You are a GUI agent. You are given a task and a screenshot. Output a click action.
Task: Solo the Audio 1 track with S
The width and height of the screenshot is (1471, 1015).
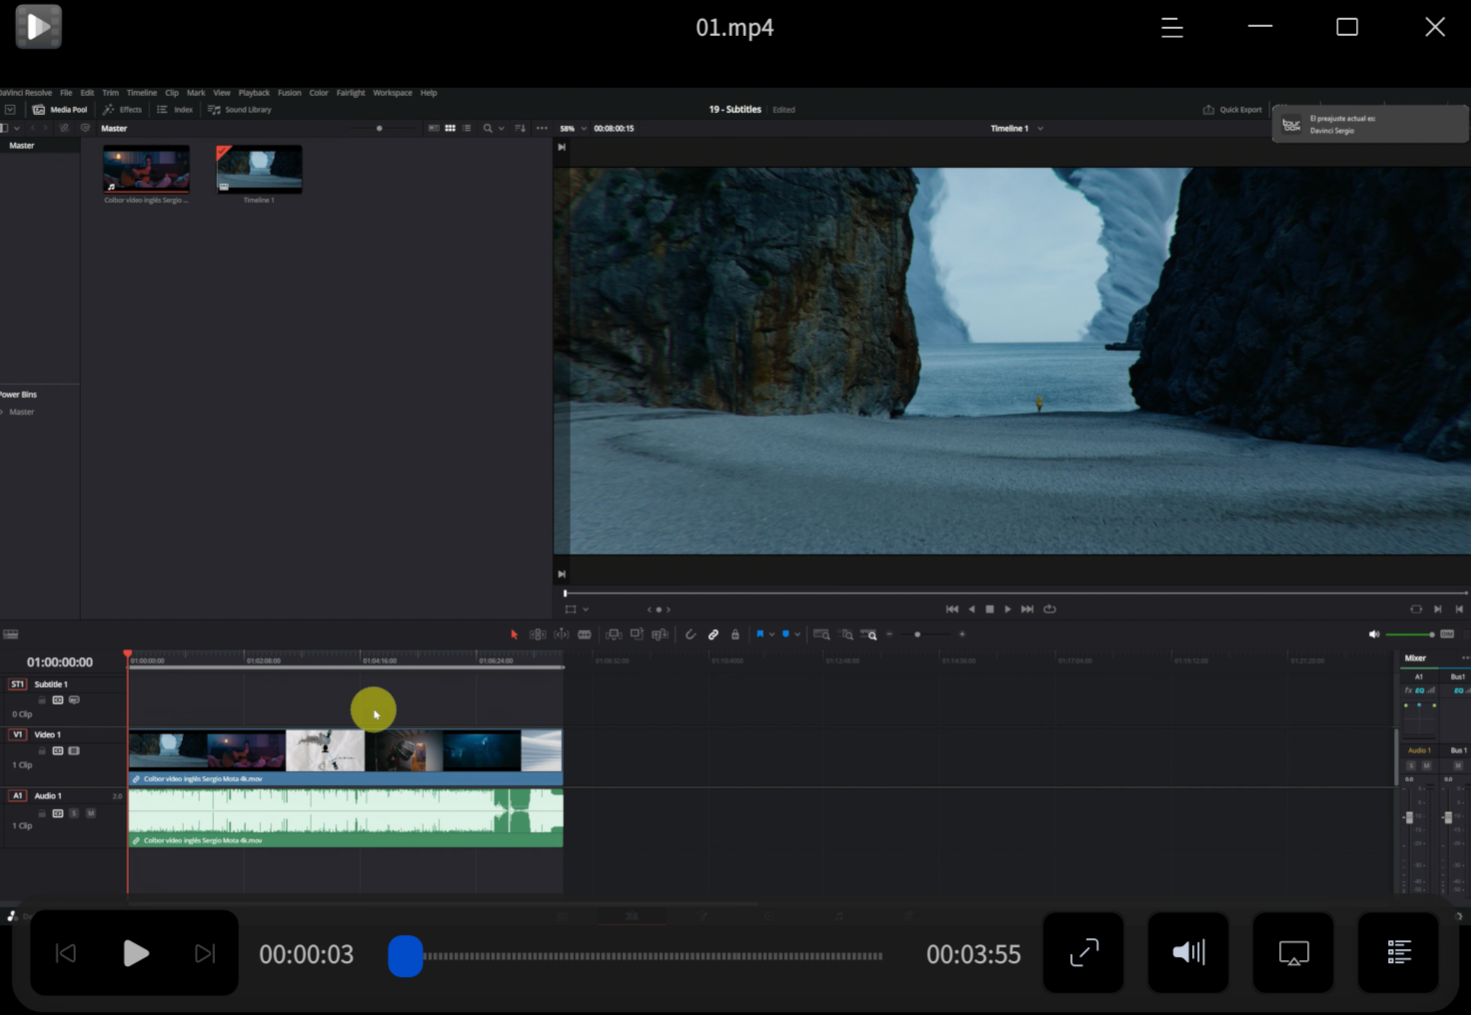coord(74,813)
